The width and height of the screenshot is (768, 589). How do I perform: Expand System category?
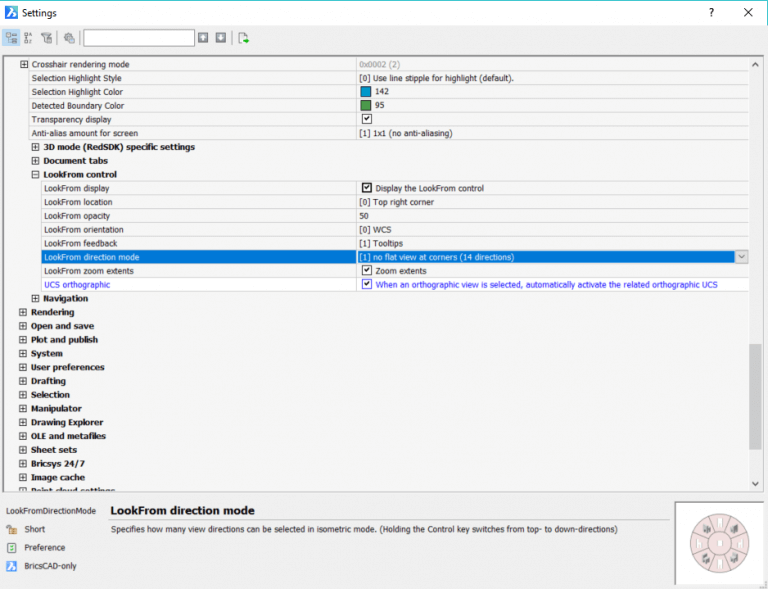point(23,353)
